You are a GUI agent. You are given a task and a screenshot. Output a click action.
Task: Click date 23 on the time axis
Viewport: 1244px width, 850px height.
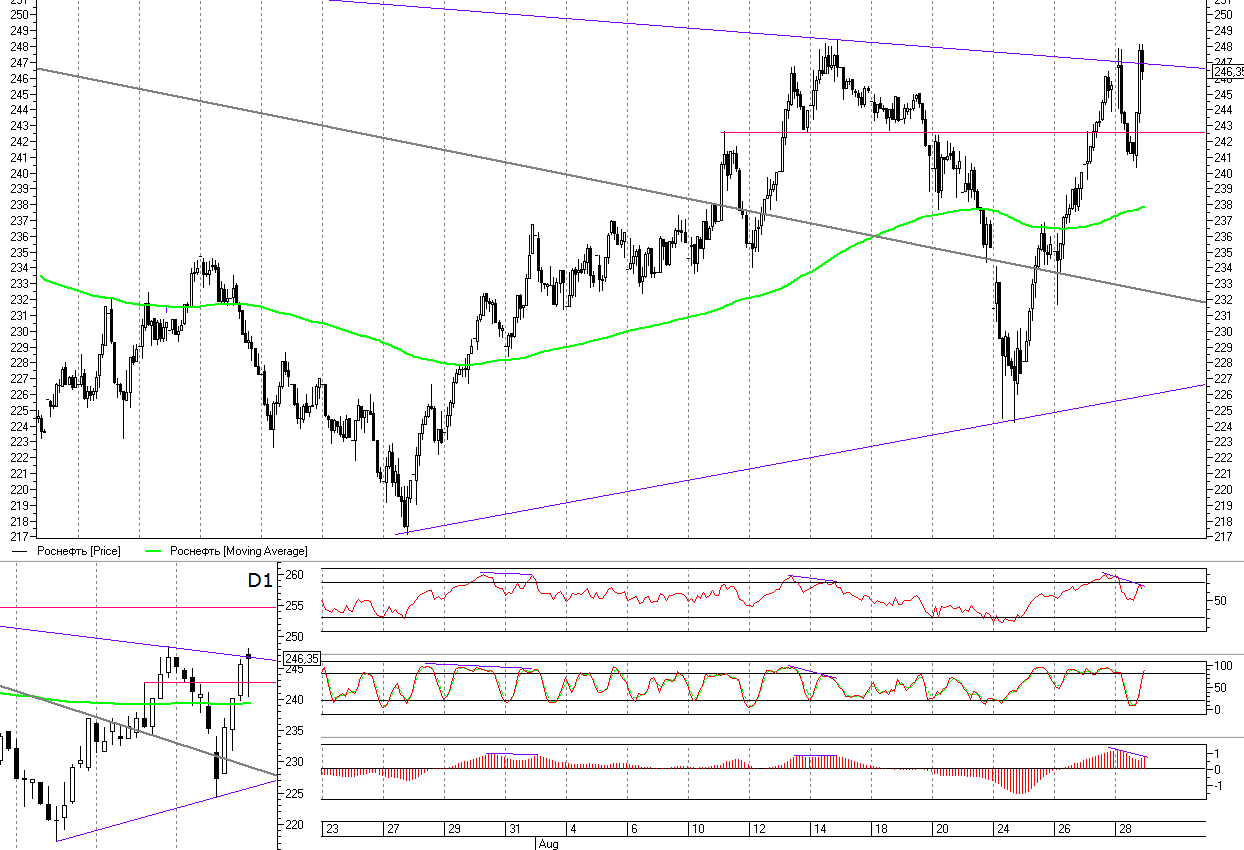(x=333, y=829)
